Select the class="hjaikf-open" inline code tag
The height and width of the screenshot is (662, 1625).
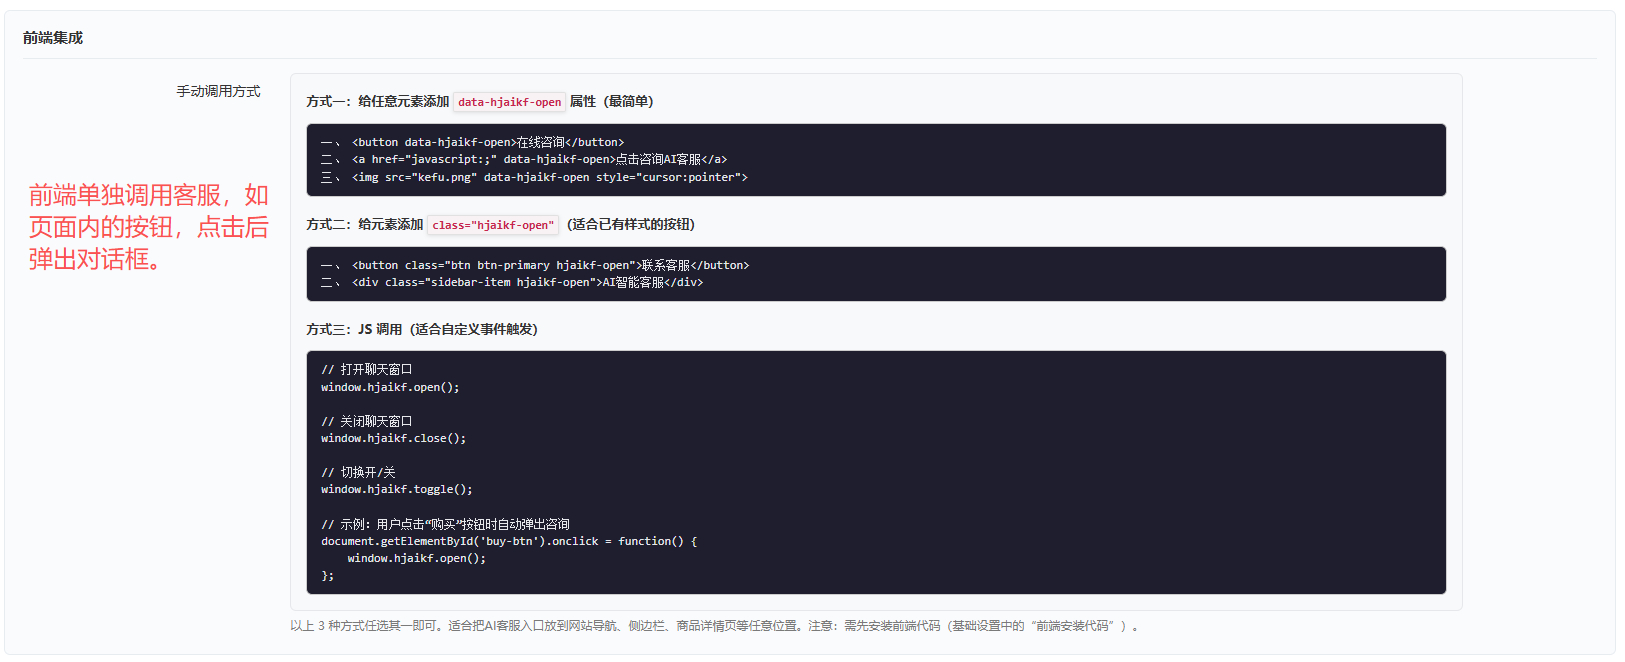493,225
